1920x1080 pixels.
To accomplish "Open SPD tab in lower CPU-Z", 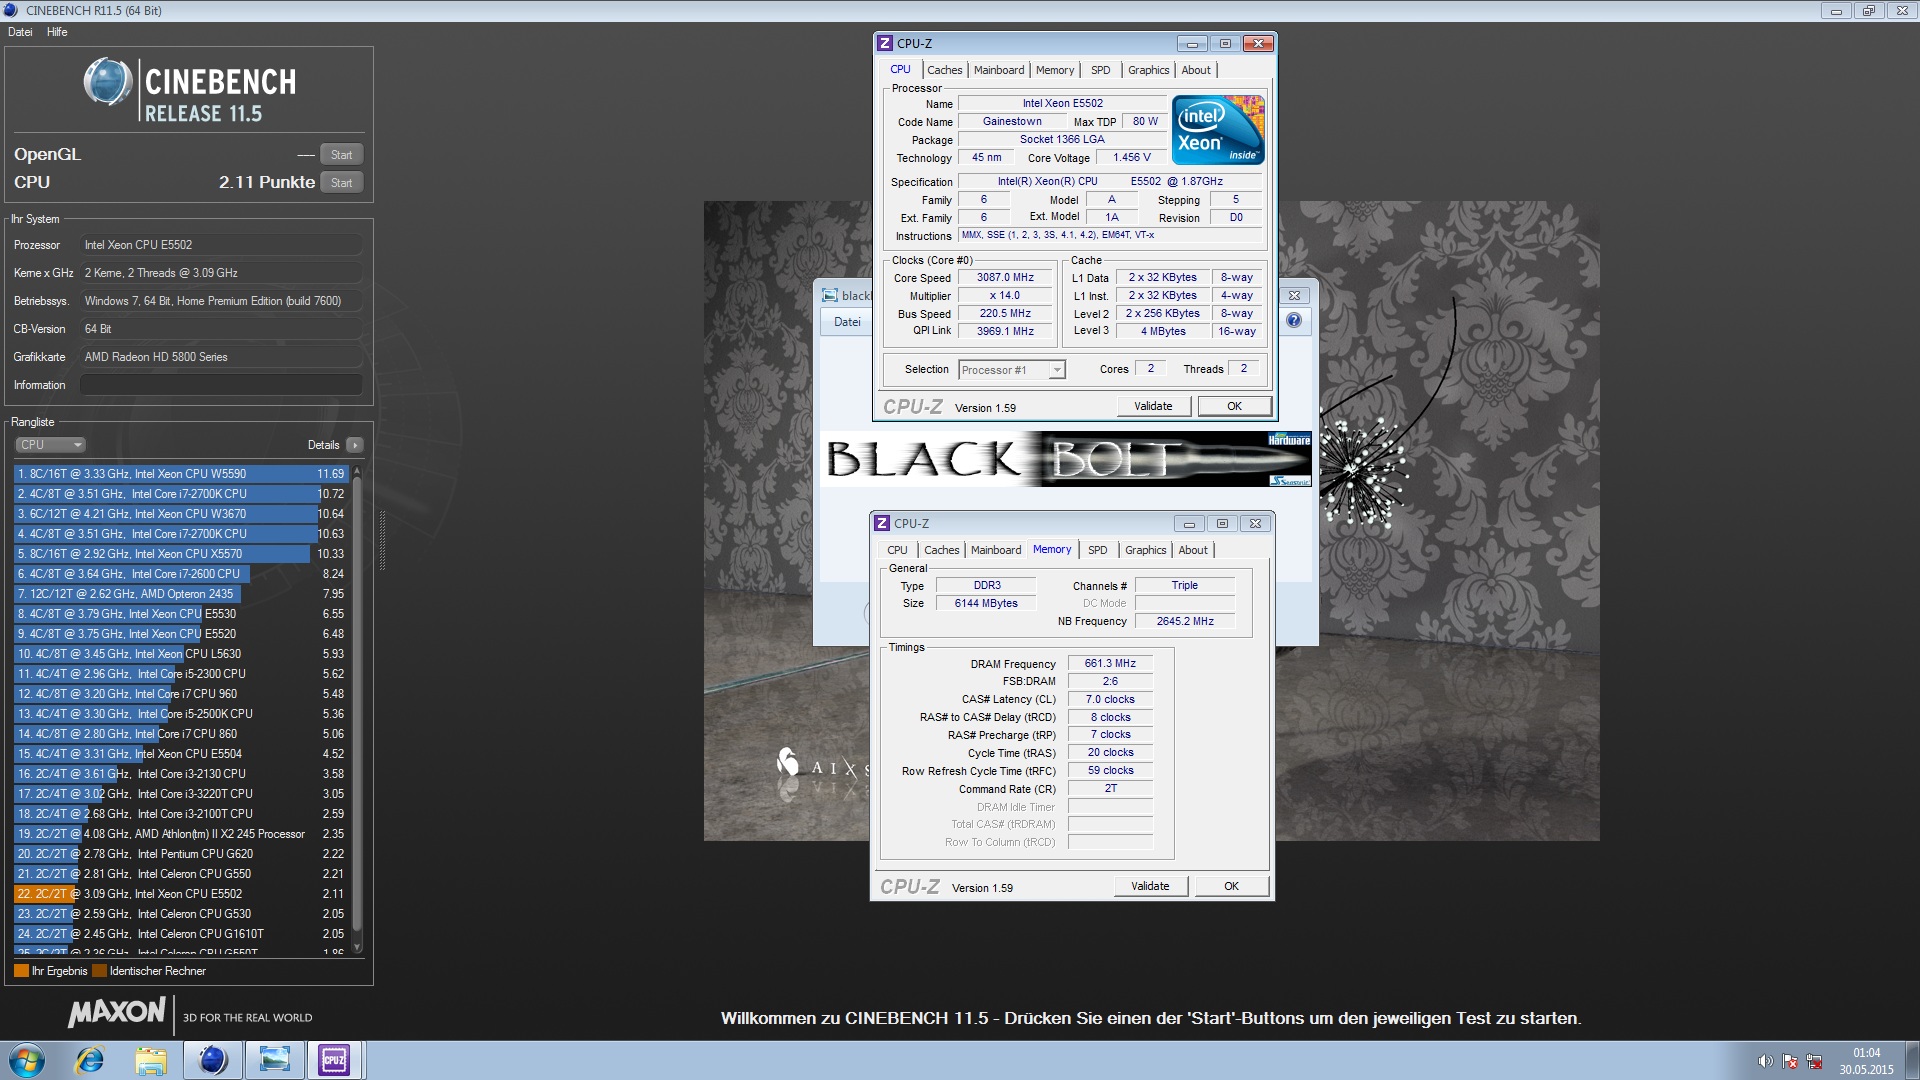I will pos(1097,550).
